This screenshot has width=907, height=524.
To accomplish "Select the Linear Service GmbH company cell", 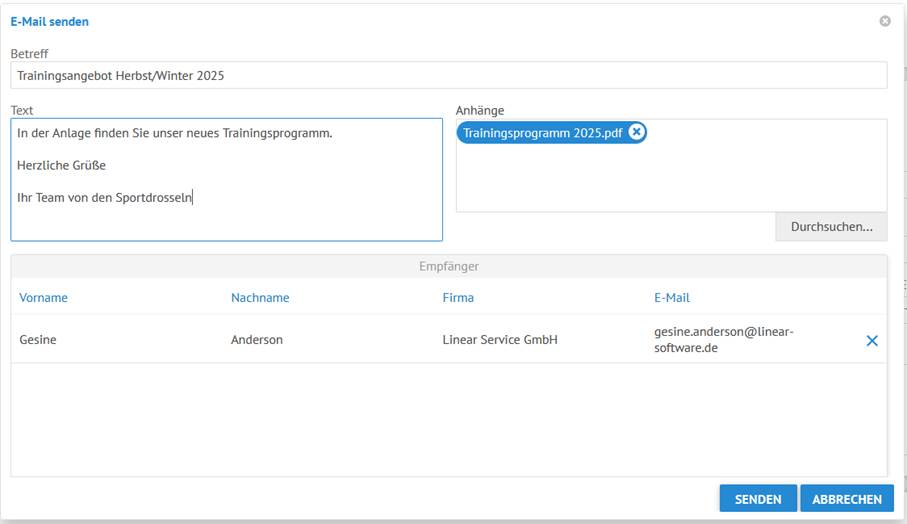I will 500,340.
